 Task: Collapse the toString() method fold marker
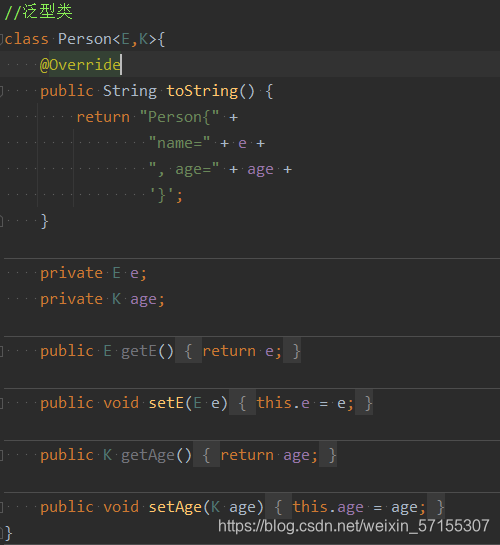coord(1,91)
